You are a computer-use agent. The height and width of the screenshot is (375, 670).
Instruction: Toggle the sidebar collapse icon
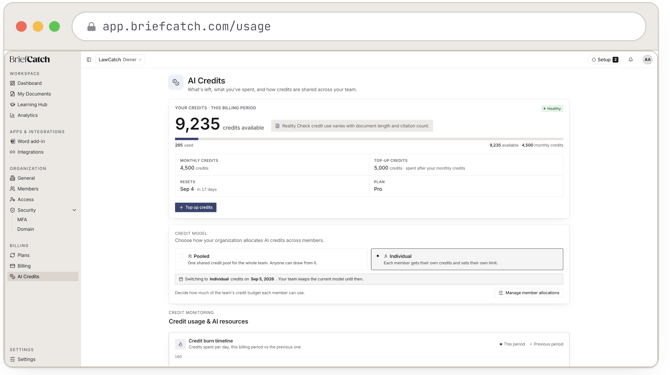[89, 60]
